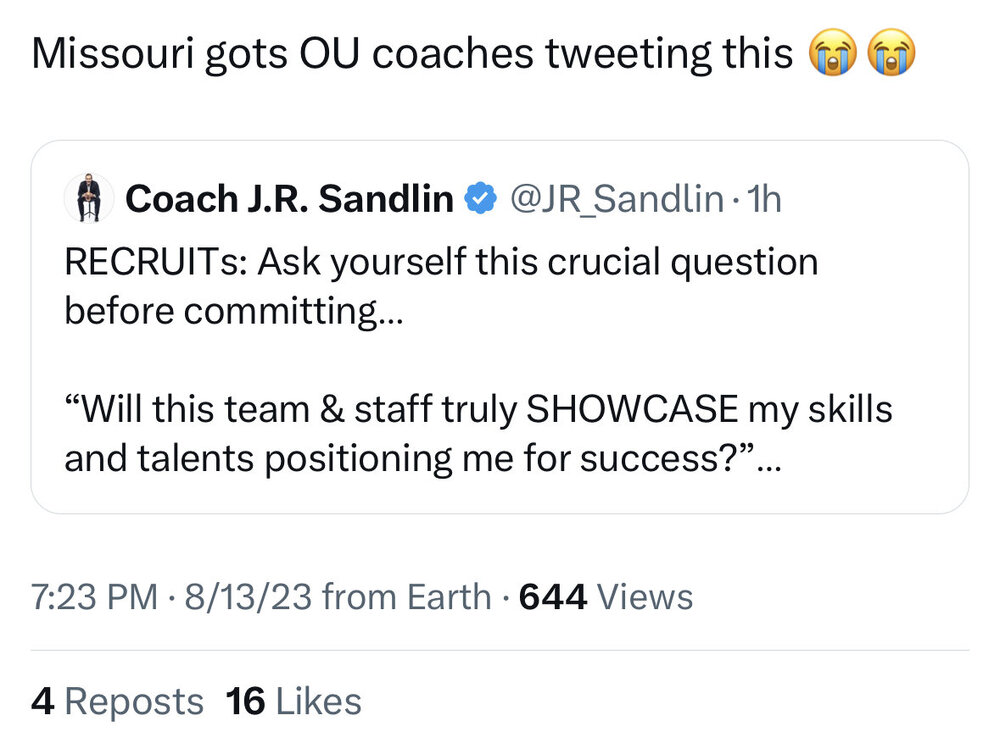Open the 644 Views analytics
The width and height of the screenshot is (1000, 743).
[x=606, y=597]
